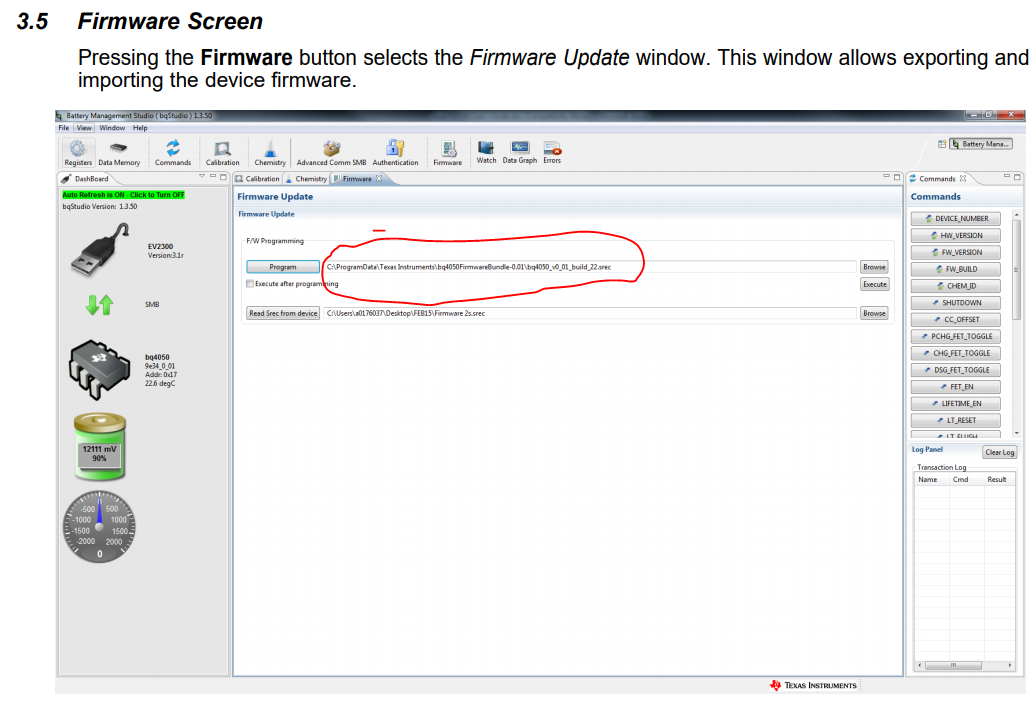Open the Watch toolbar icon
Image resolution: width=1035 pixels, height=705 pixels.
[x=486, y=151]
